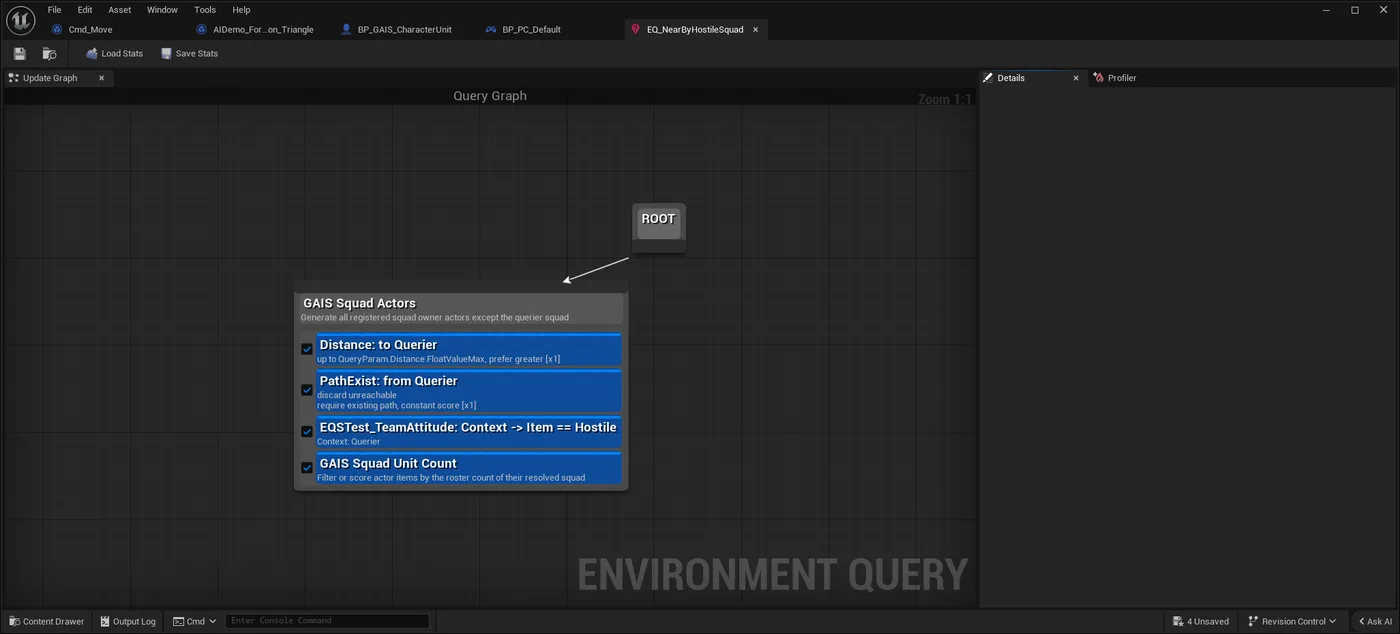Open the Output Log panel
The height and width of the screenshot is (634, 1400).
pyautogui.click(x=127, y=621)
